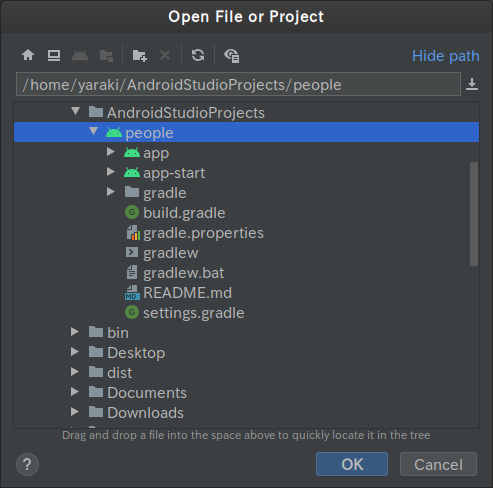The image size is (493, 488).
Task: Open help with the question mark button
Action: point(27,464)
